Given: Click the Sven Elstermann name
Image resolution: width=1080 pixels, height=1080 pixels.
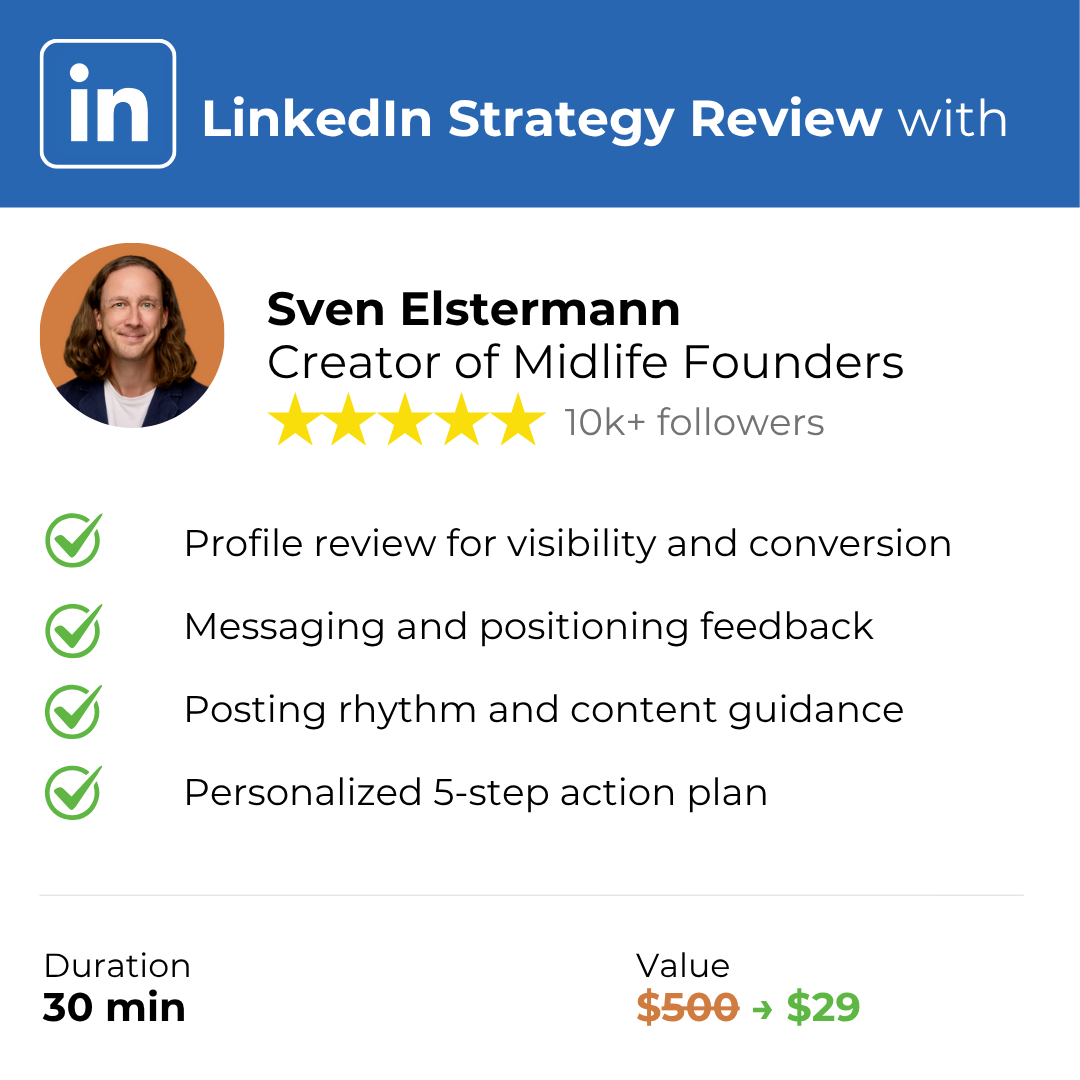Looking at the screenshot, I should coord(474,309).
